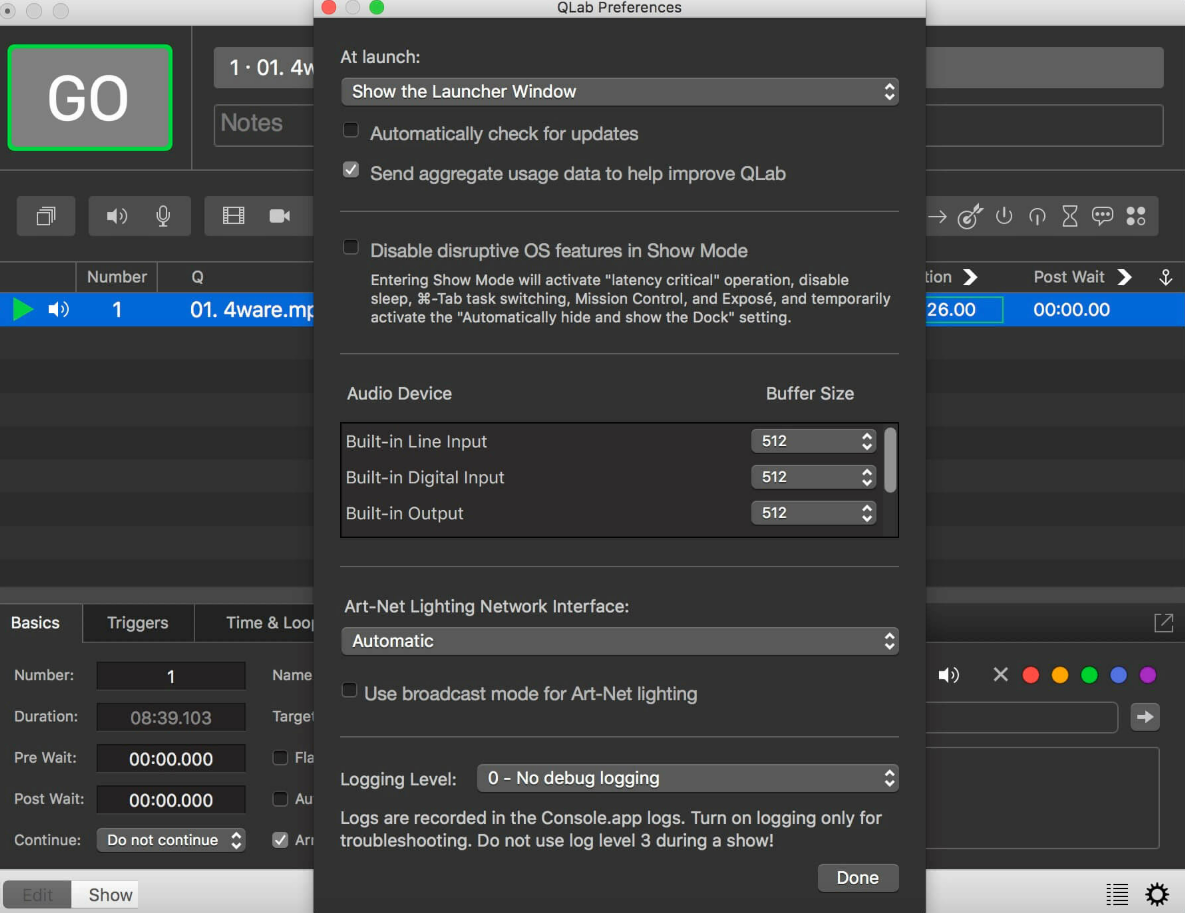
Task: Select the green cue color
Action: pyautogui.click(x=1089, y=675)
